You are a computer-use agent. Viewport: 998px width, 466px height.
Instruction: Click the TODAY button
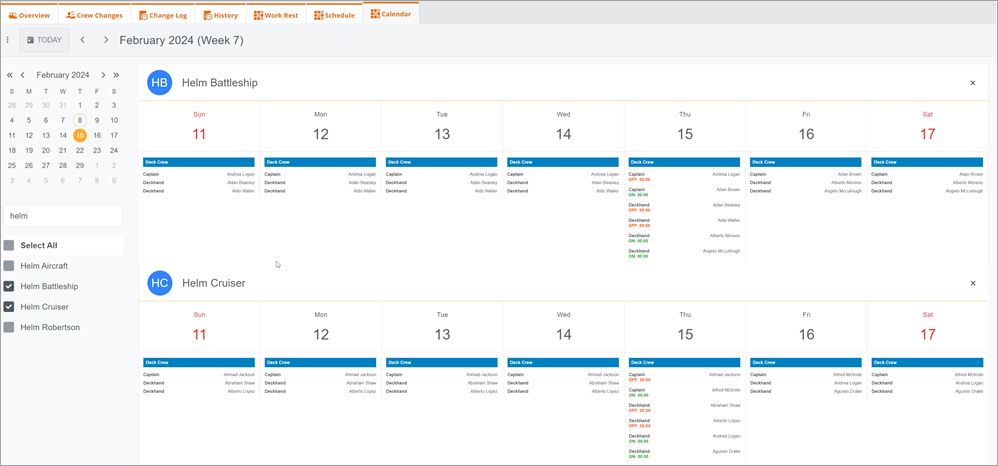[44, 40]
